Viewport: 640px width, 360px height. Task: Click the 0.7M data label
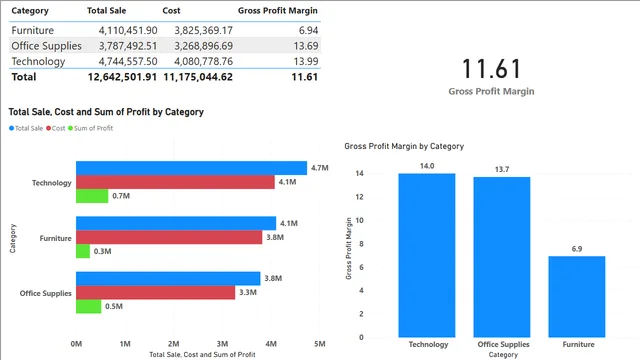click(121, 196)
